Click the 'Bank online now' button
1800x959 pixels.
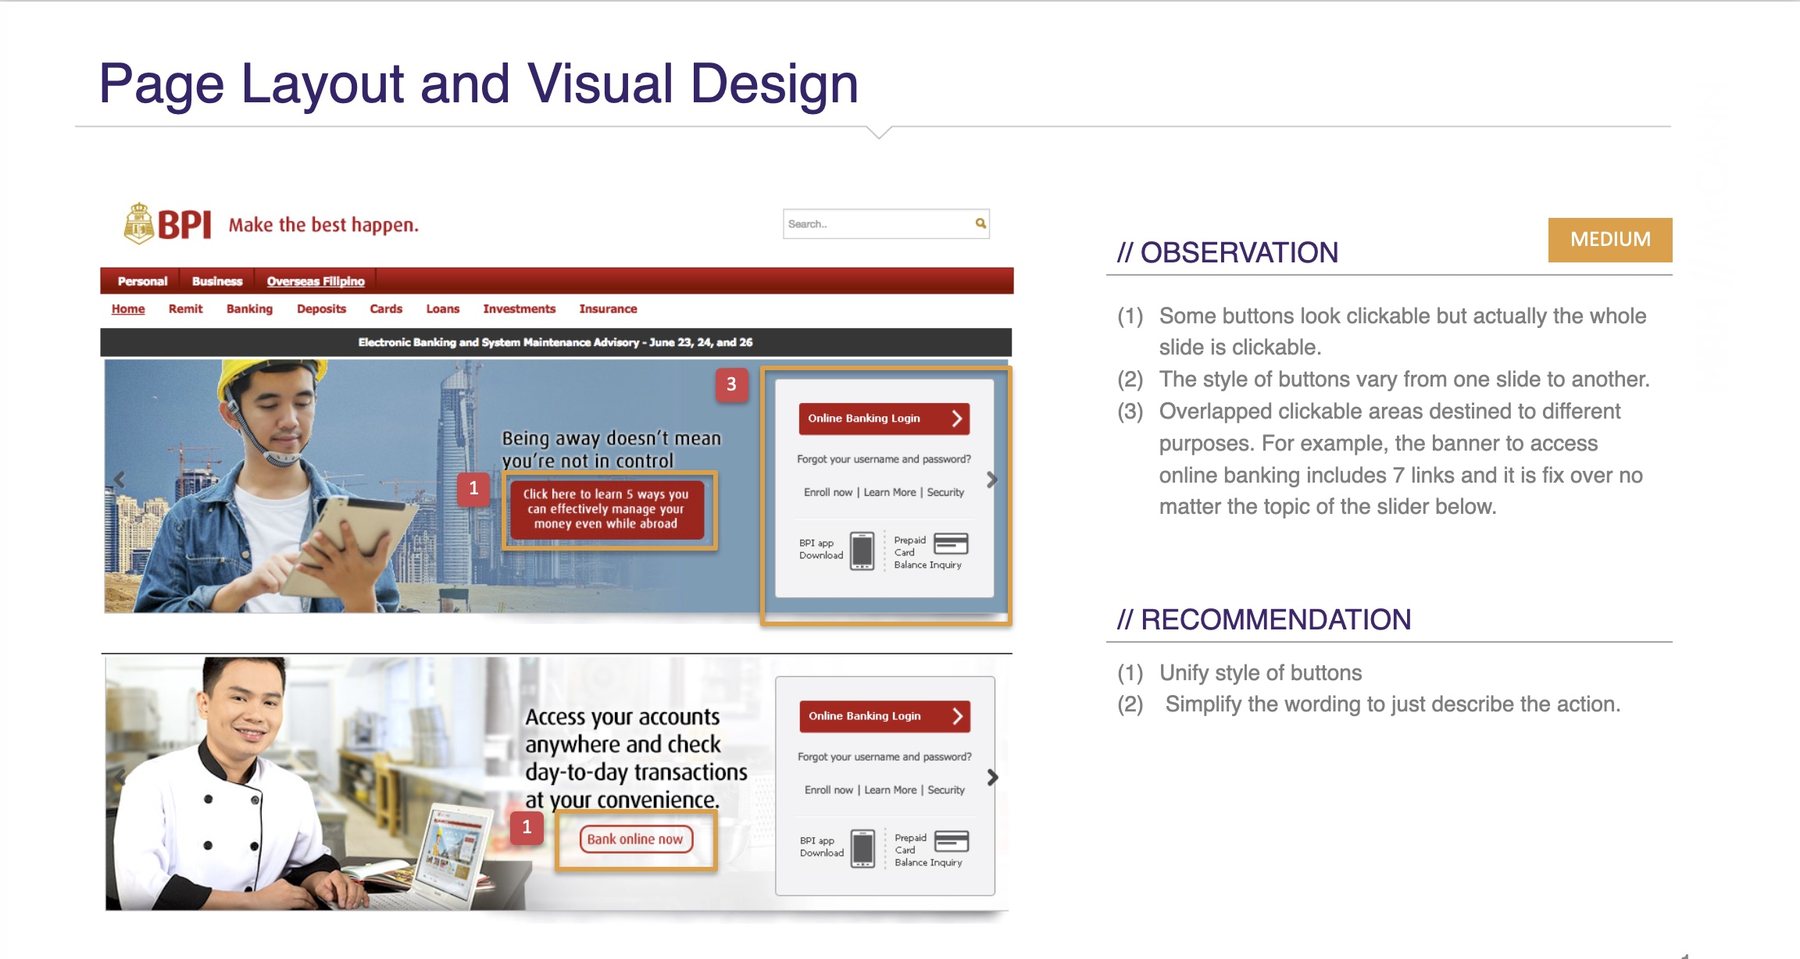(x=635, y=839)
